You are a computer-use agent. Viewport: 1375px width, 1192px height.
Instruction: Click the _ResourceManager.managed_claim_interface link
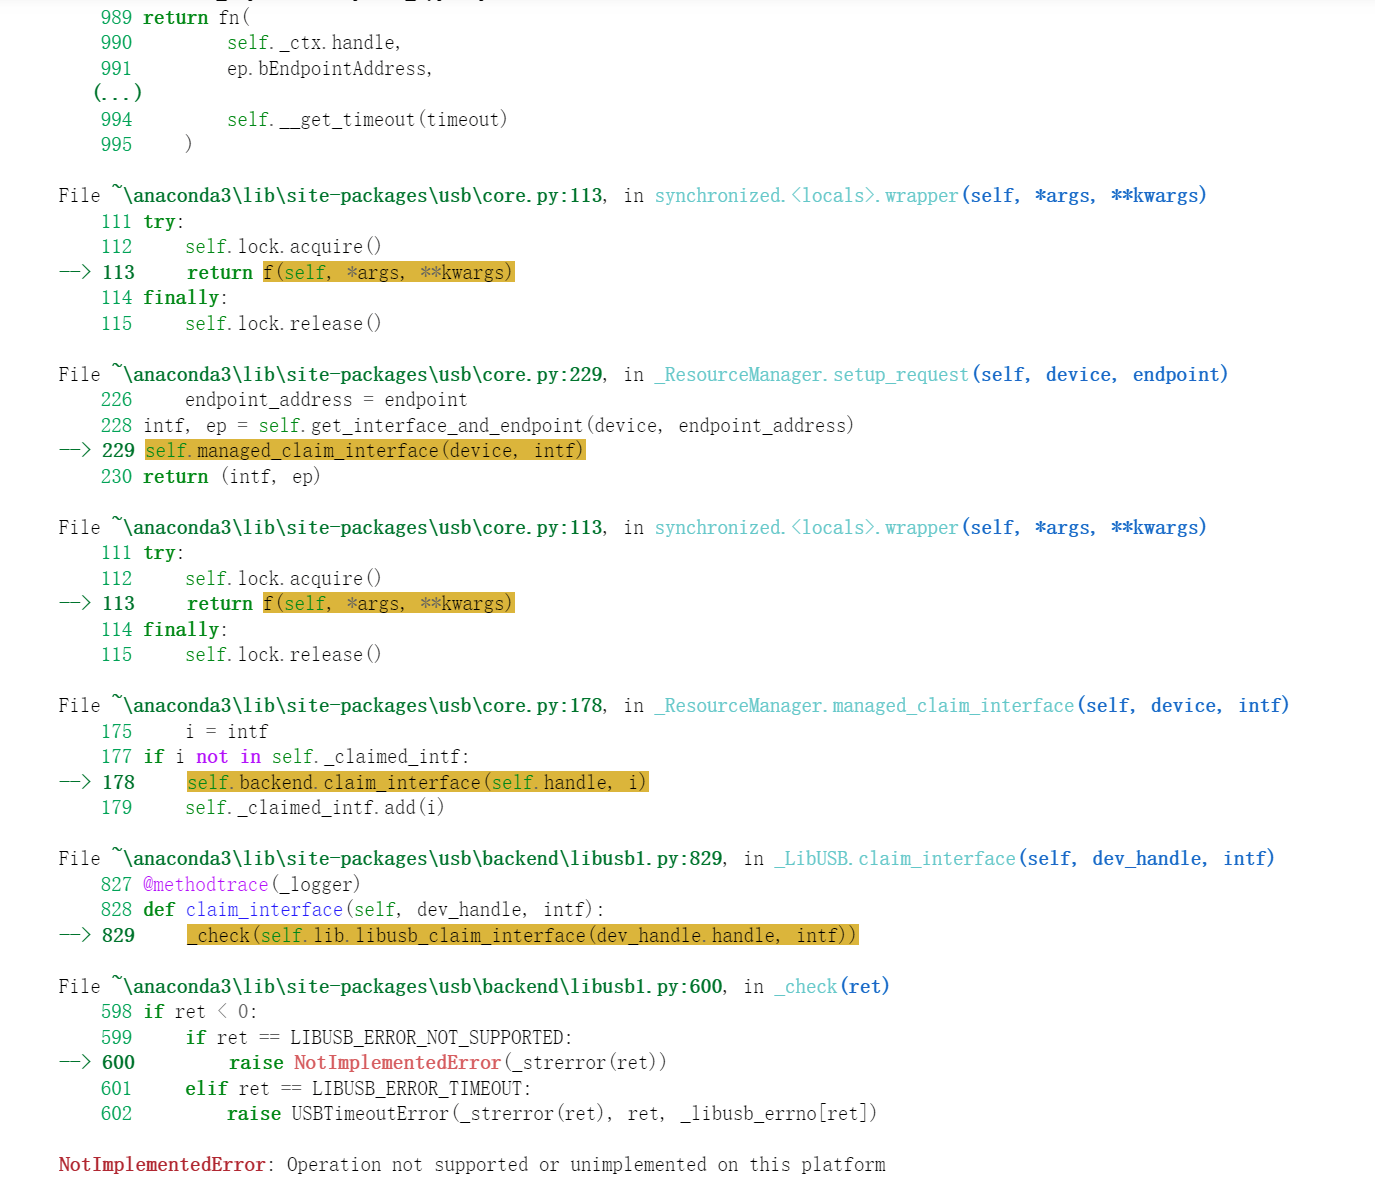[863, 705]
